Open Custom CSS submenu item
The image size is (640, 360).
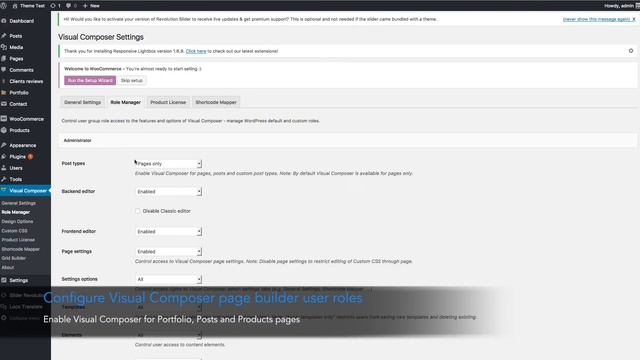[x=14, y=231]
